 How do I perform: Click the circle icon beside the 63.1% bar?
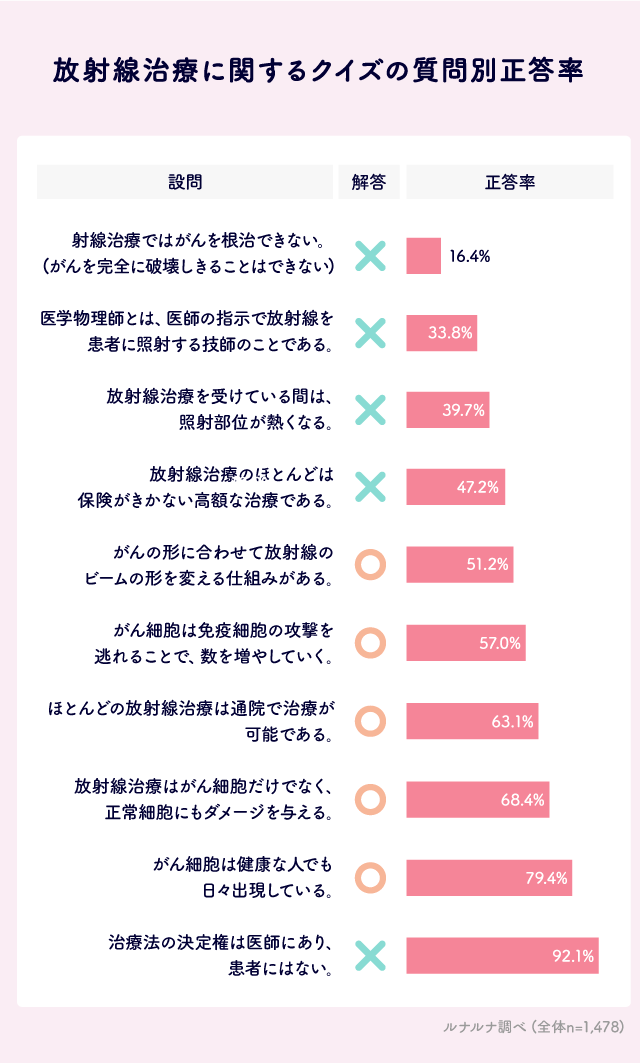click(x=370, y=720)
